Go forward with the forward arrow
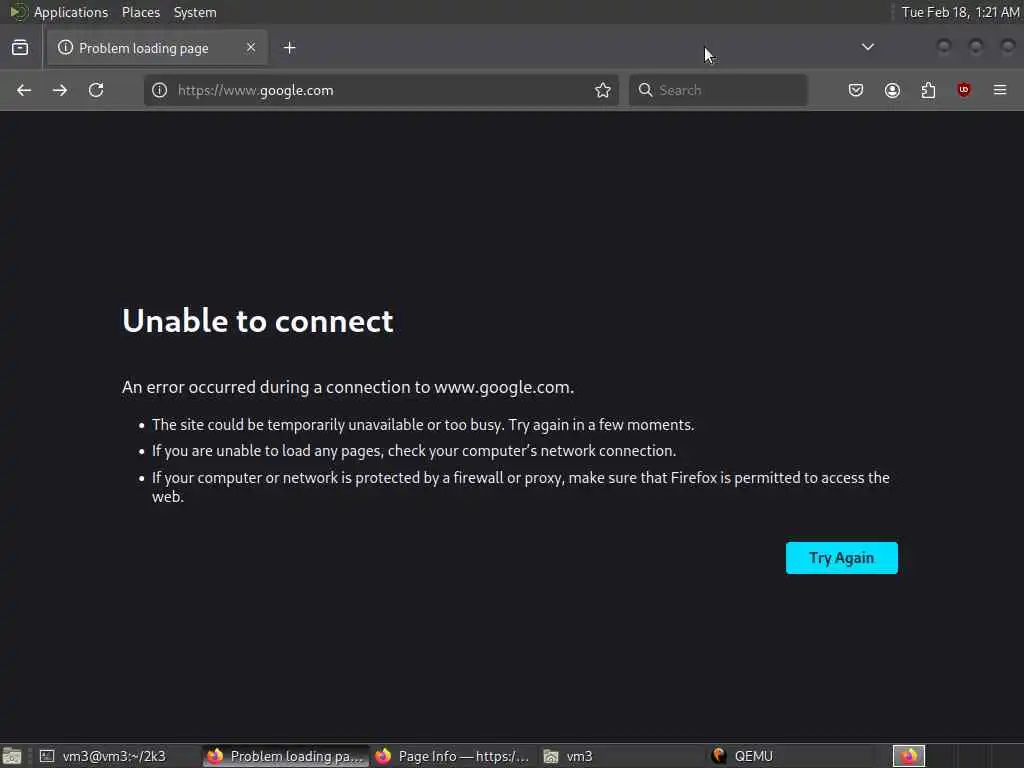The image size is (1024, 768). coord(60,90)
